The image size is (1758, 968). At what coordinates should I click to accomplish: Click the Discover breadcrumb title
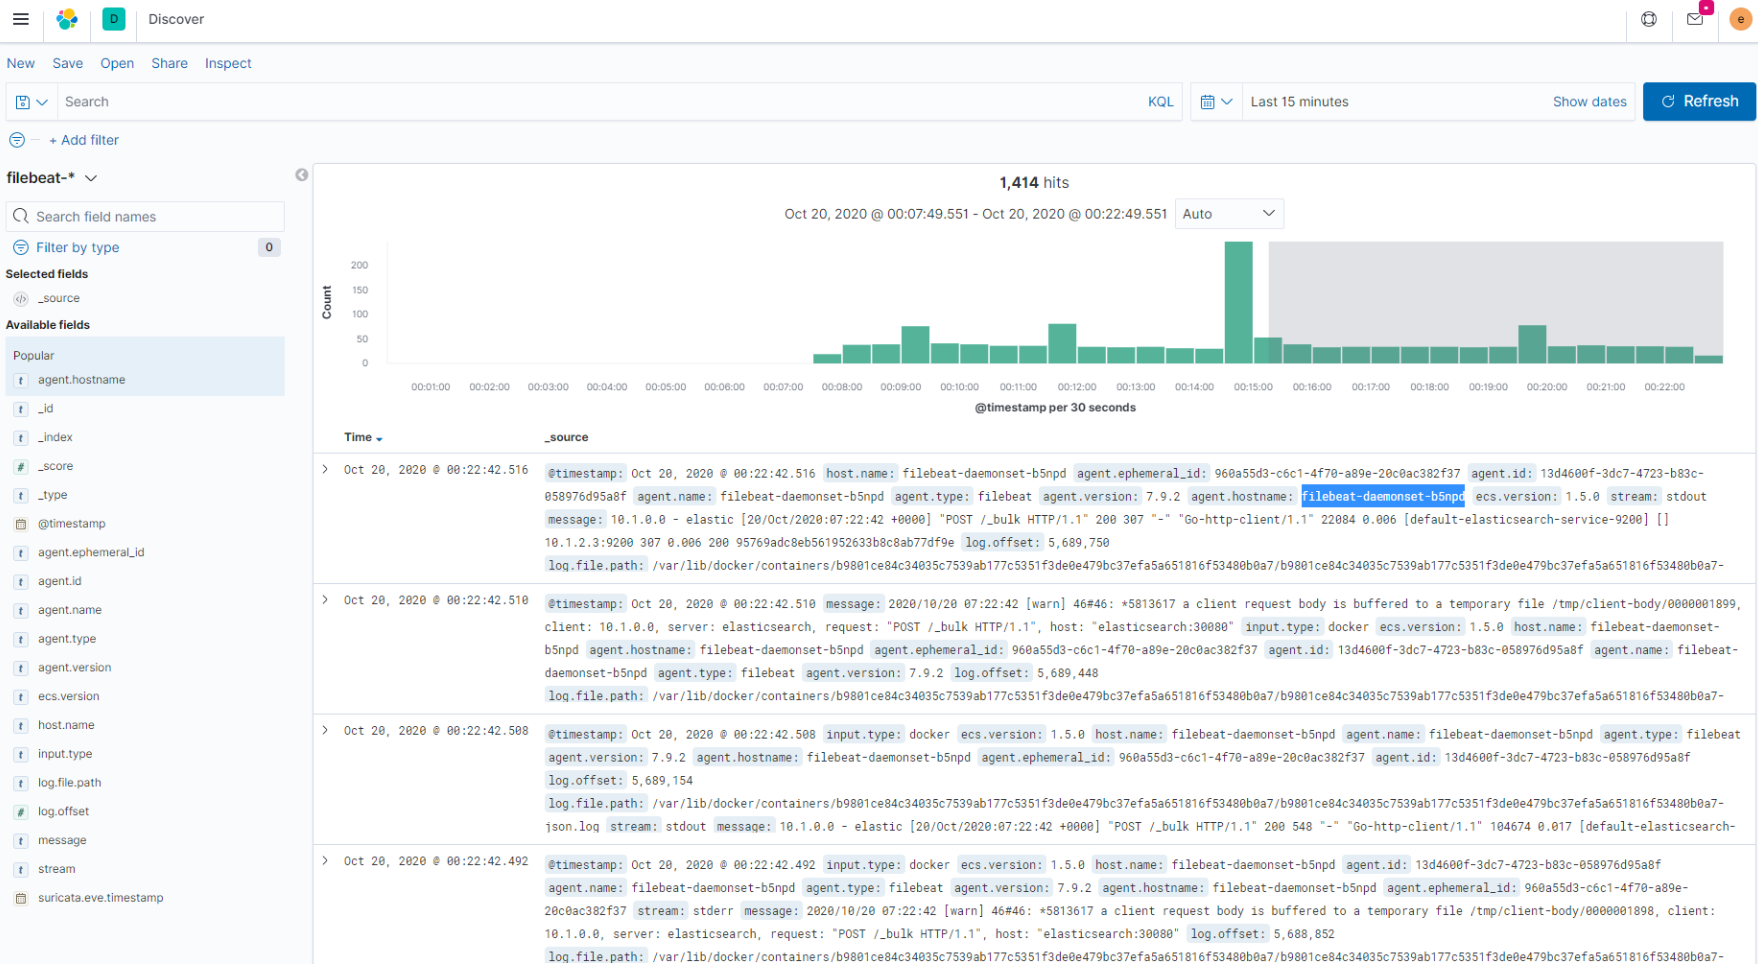coord(176,19)
